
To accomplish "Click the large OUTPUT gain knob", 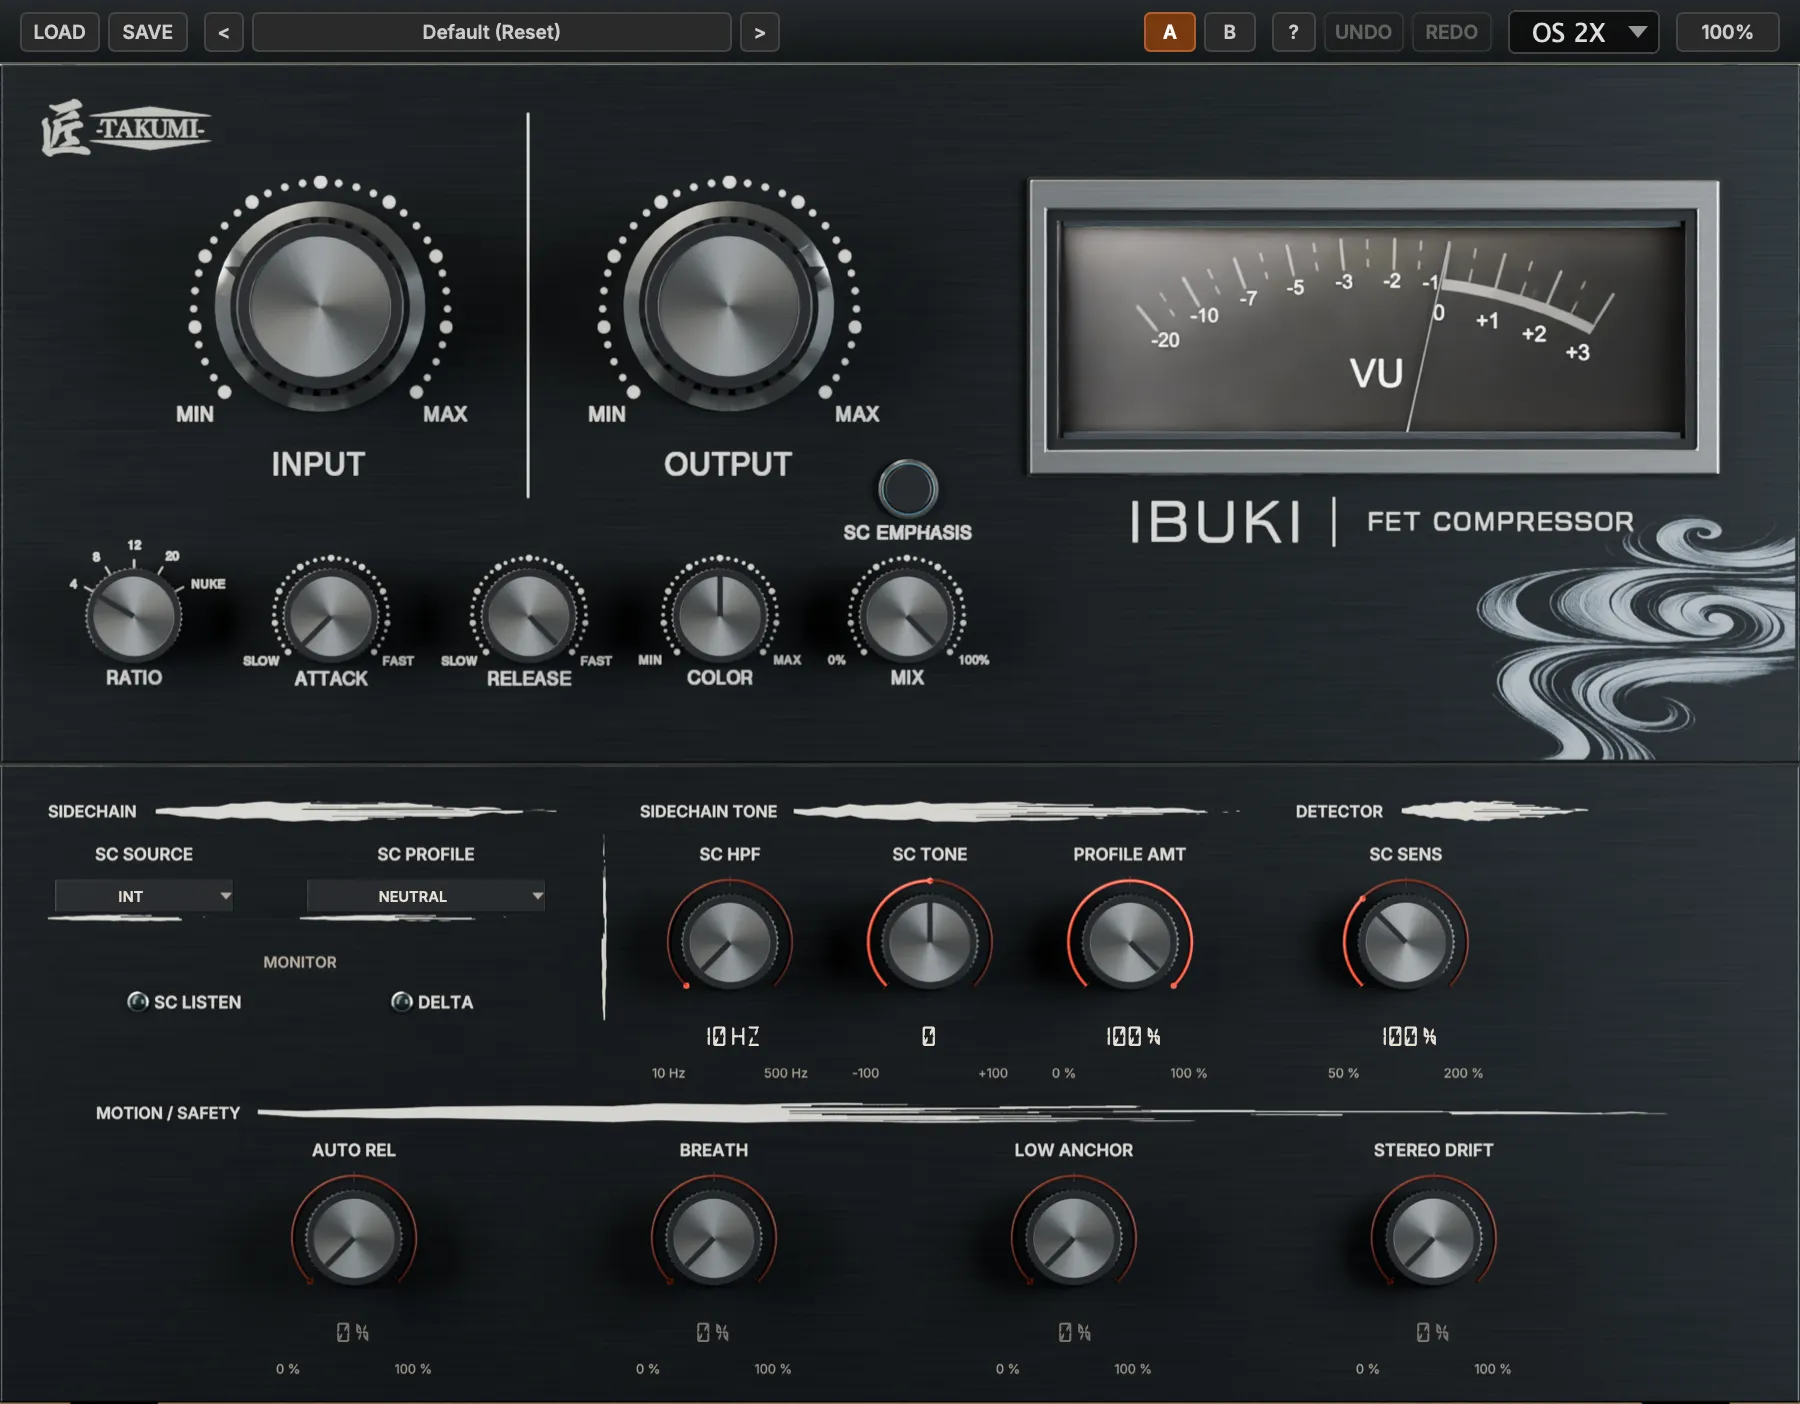I will 729,306.
